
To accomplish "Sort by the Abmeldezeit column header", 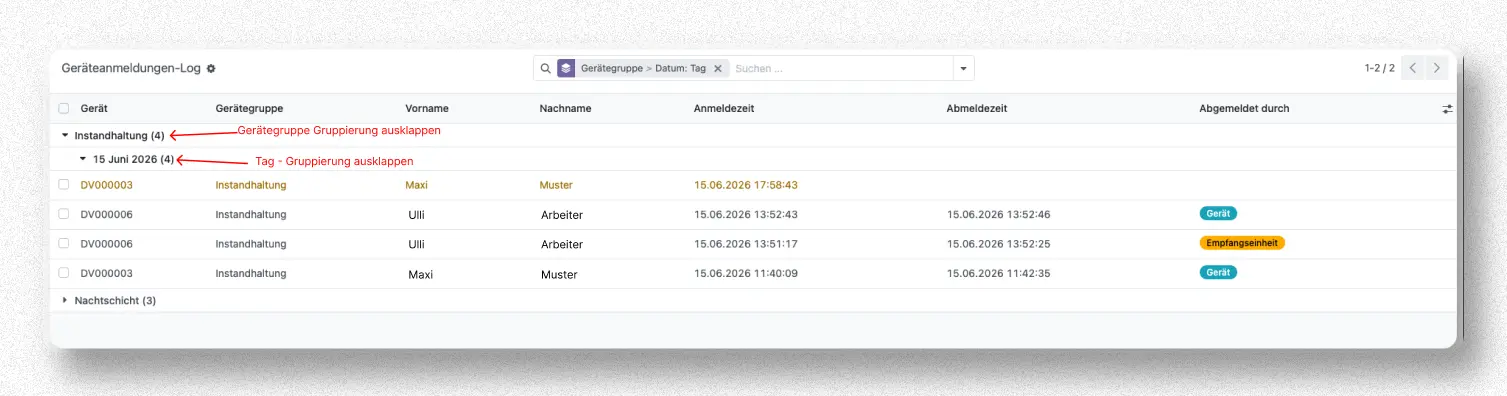I will click(978, 108).
